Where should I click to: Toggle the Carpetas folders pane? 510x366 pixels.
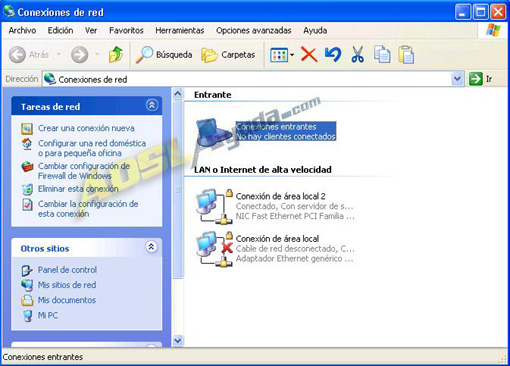click(228, 55)
